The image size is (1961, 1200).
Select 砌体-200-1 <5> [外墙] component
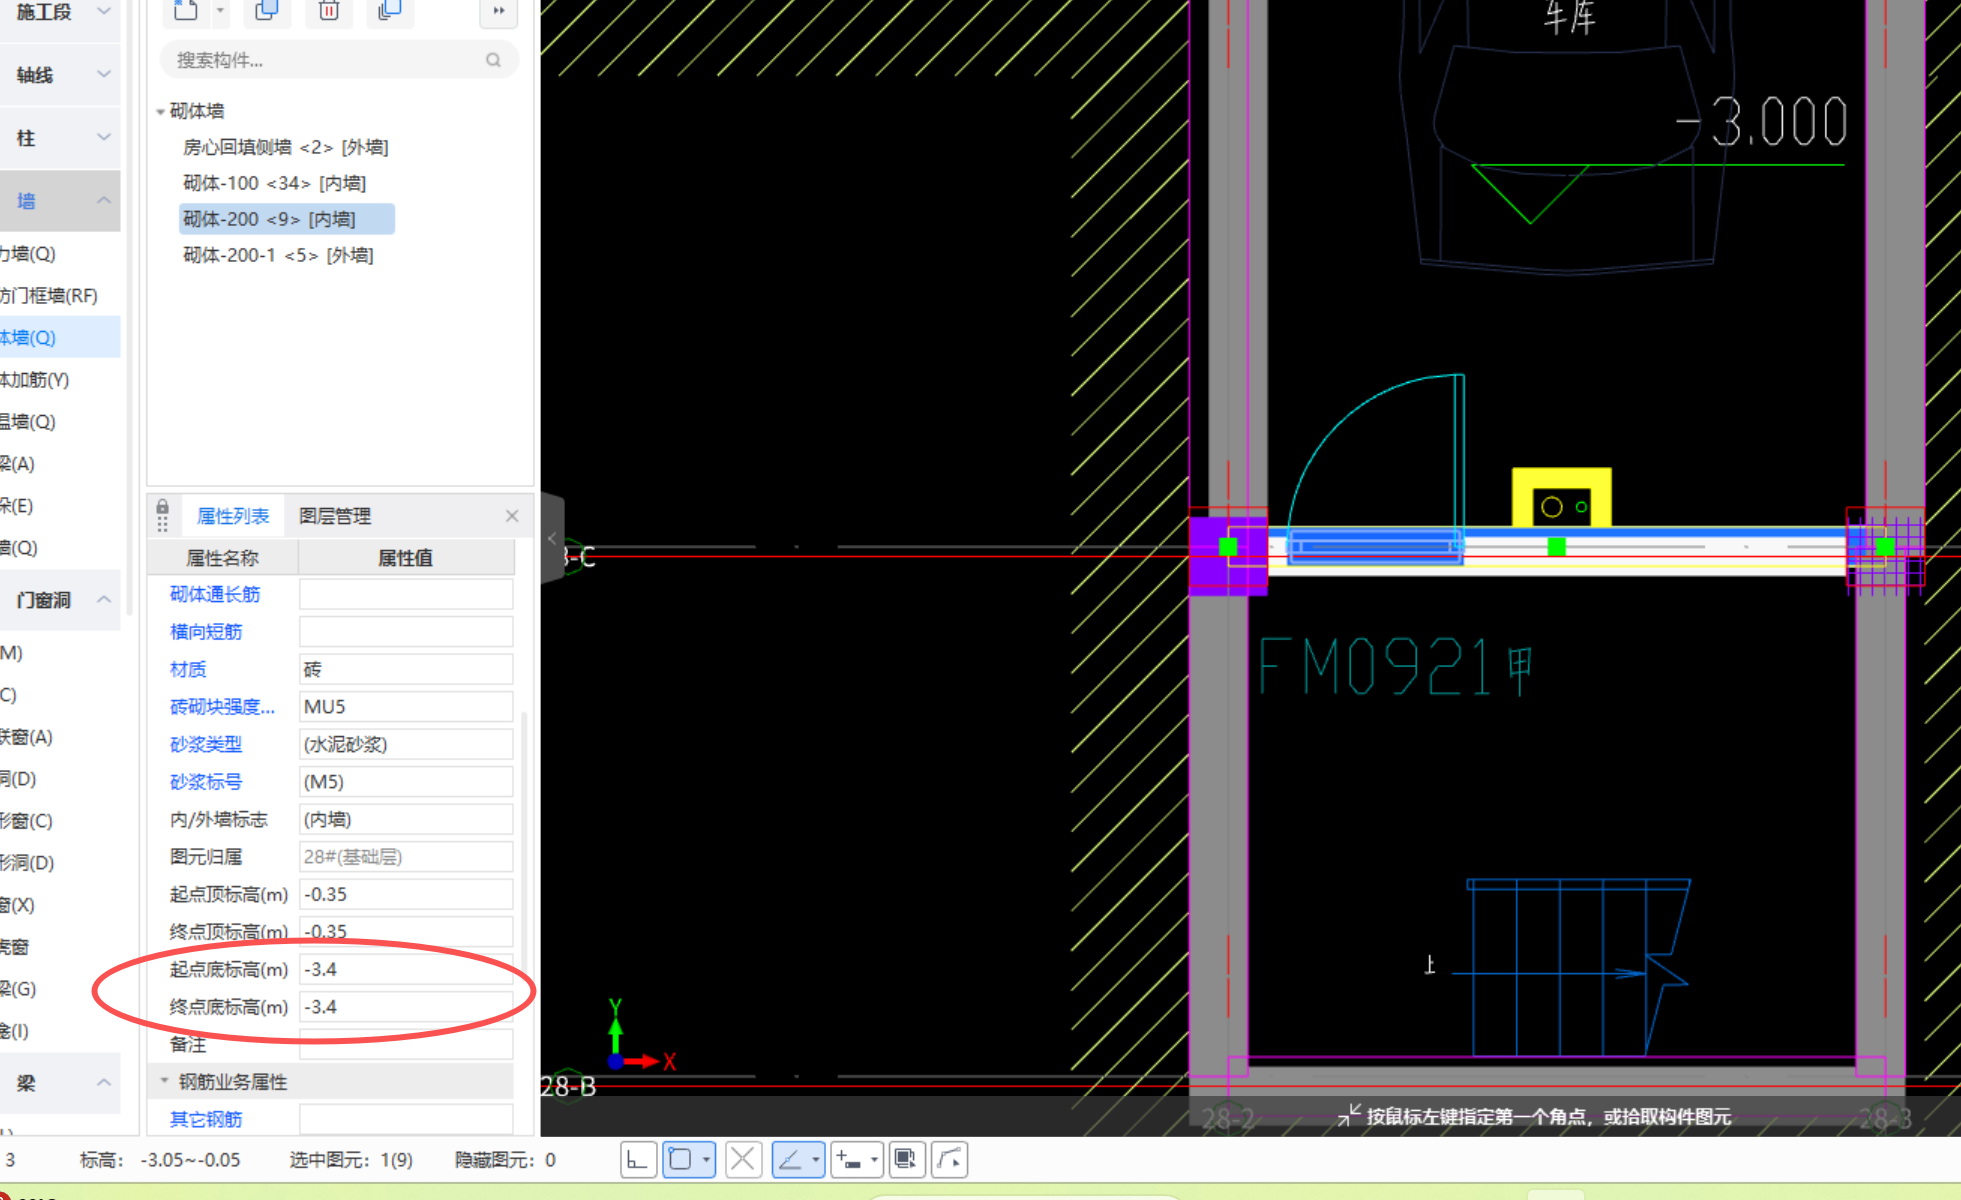click(278, 255)
